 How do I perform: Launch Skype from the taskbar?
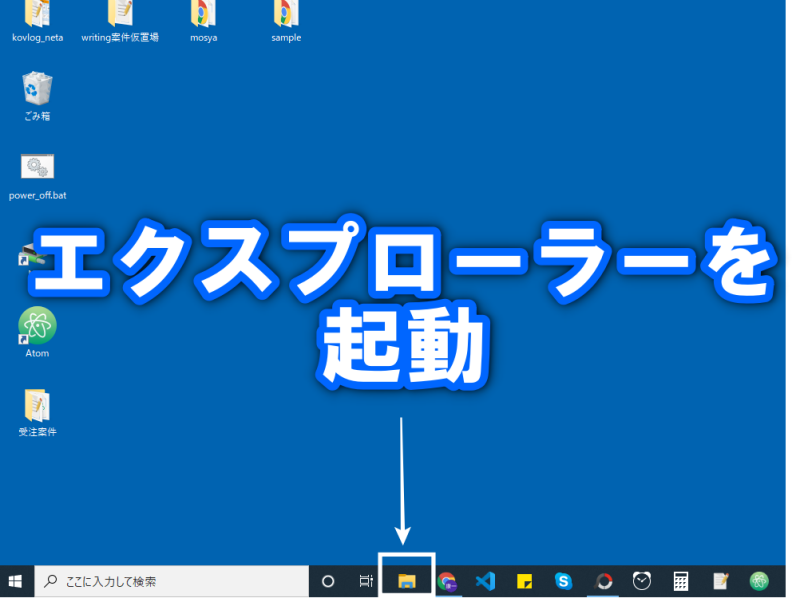coord(563,581)
